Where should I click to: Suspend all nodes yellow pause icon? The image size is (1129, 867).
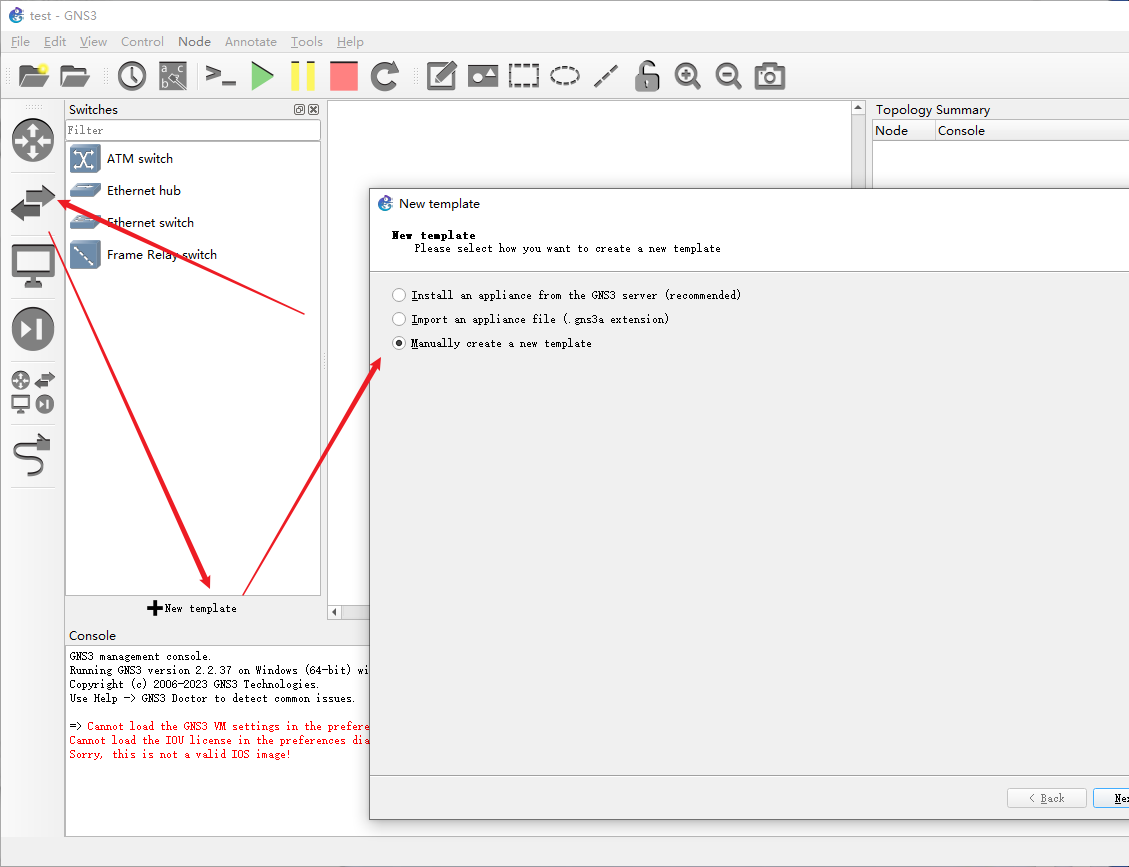click(x=303, y=76)
